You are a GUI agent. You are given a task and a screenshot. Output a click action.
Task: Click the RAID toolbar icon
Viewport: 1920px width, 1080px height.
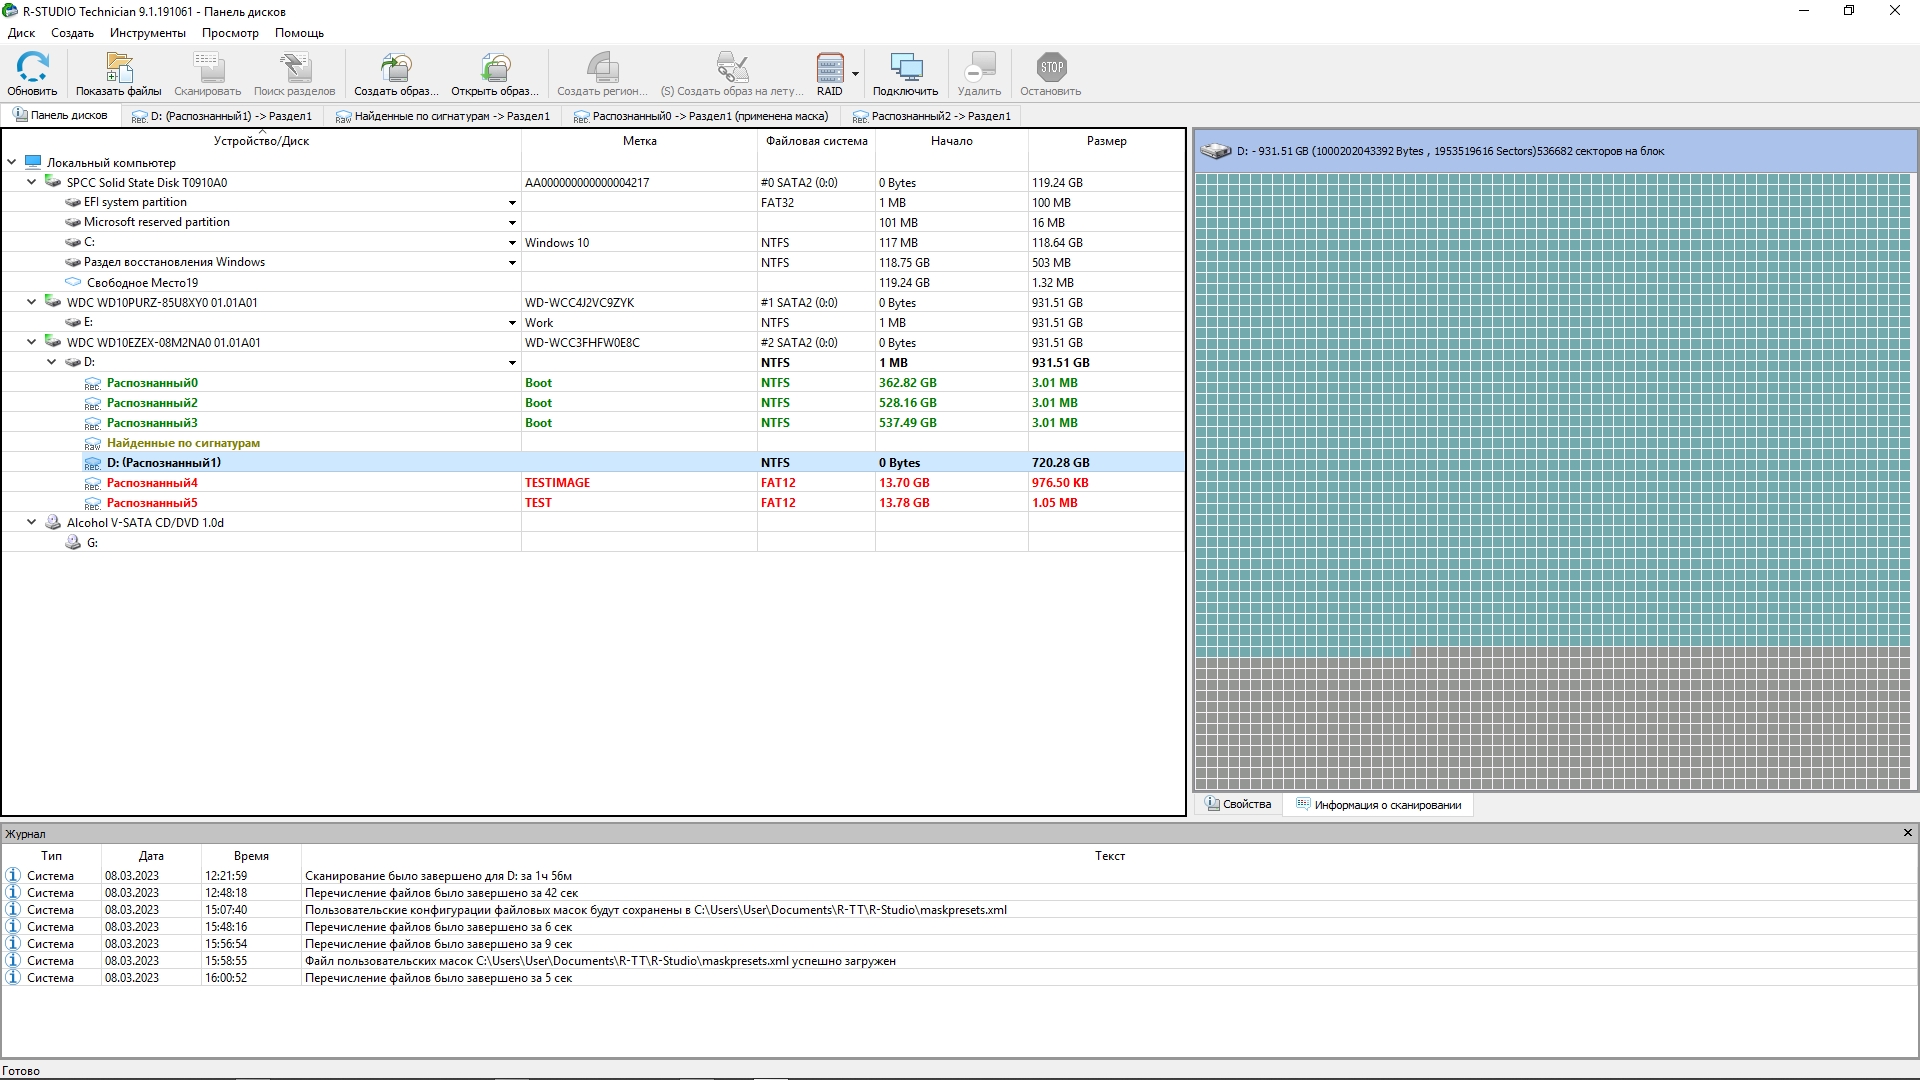click(829, 68)
